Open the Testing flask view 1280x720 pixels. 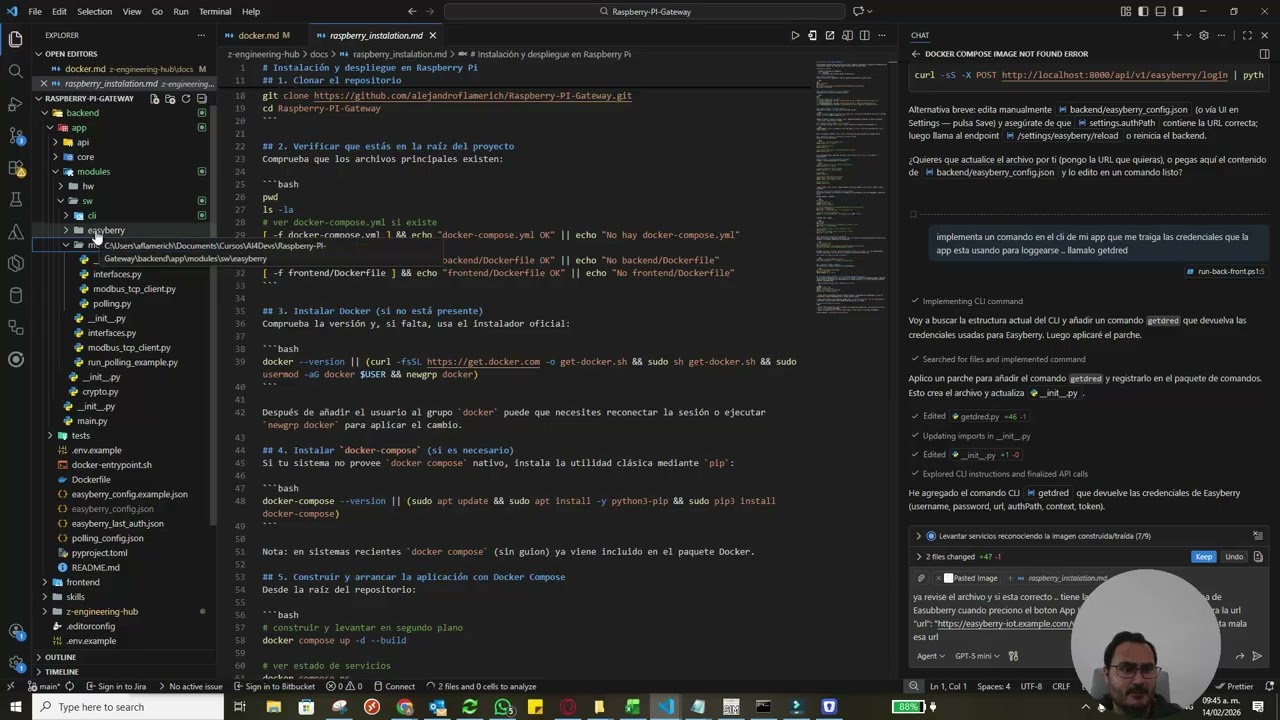(x=15, y=199)
